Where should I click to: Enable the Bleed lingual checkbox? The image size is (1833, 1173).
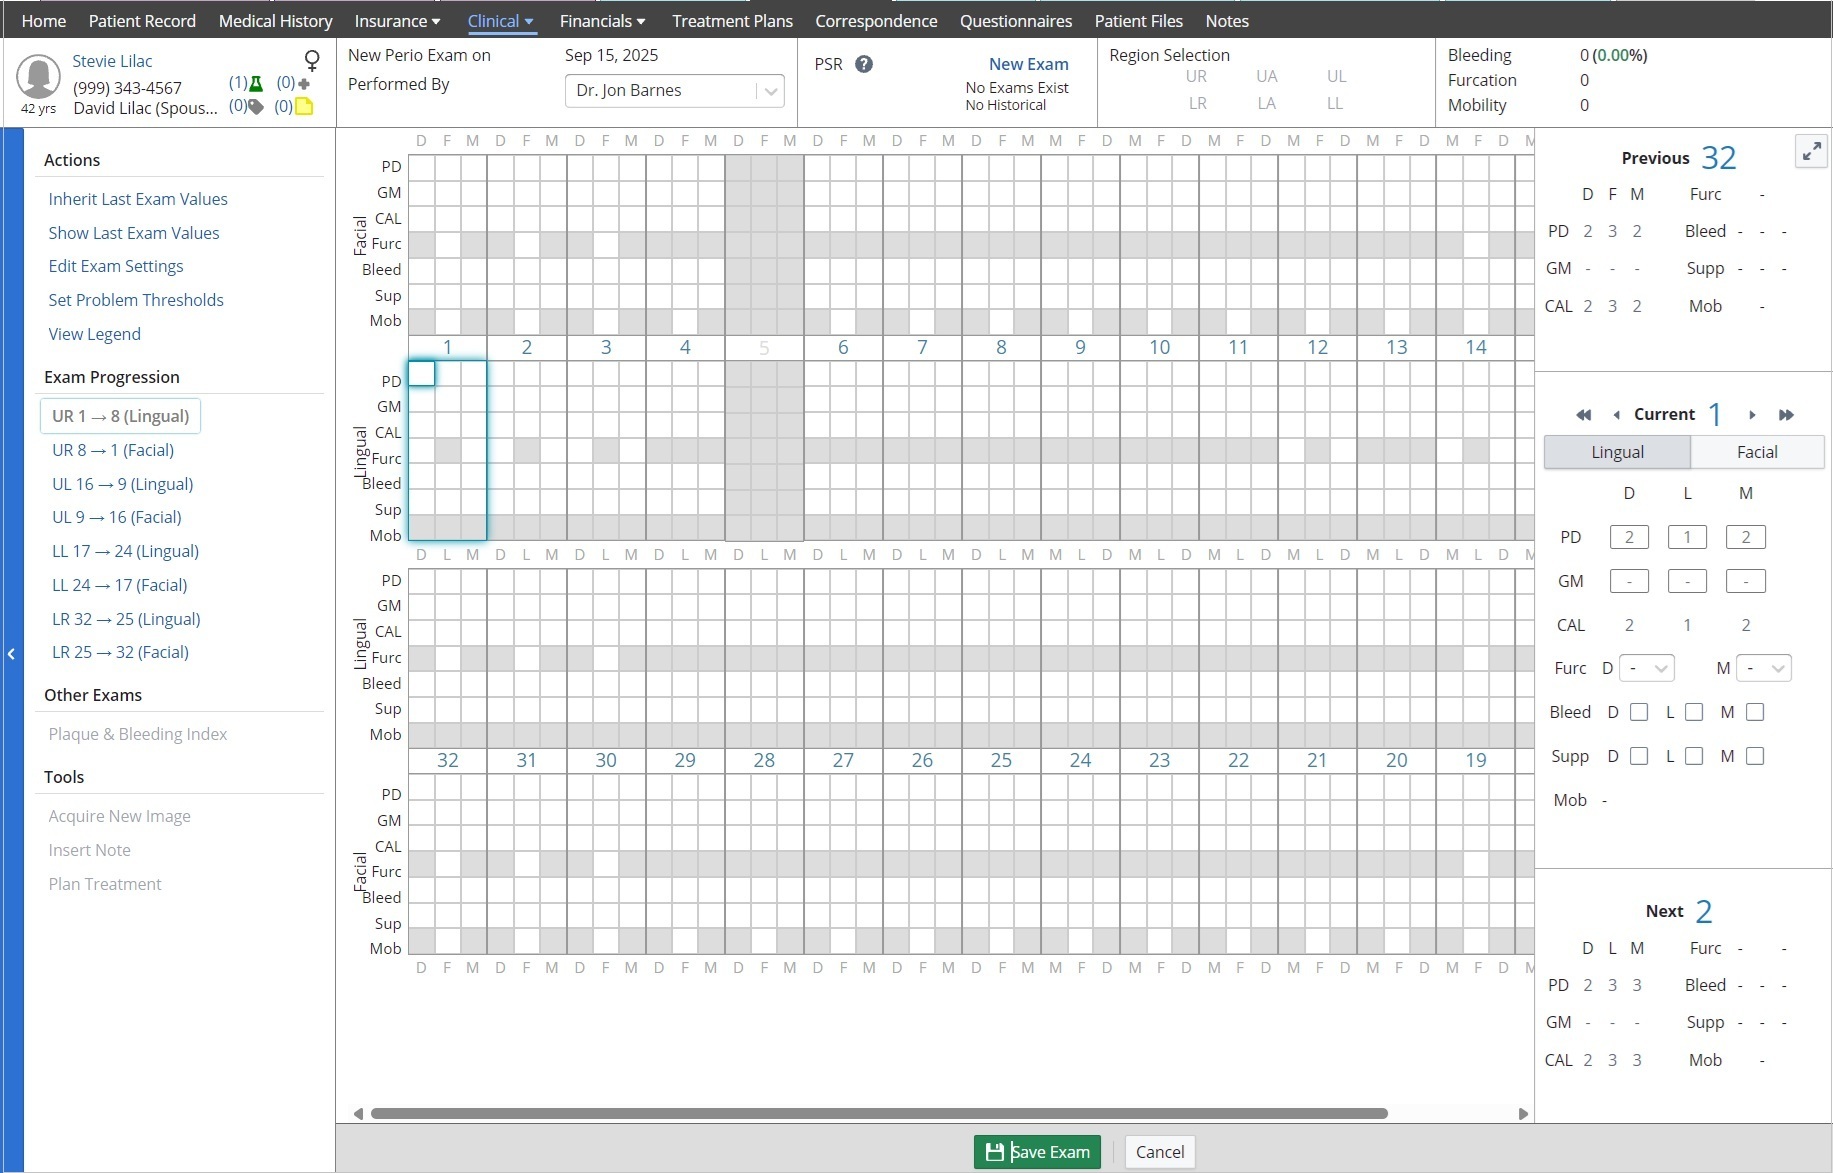pos(1694,712)
